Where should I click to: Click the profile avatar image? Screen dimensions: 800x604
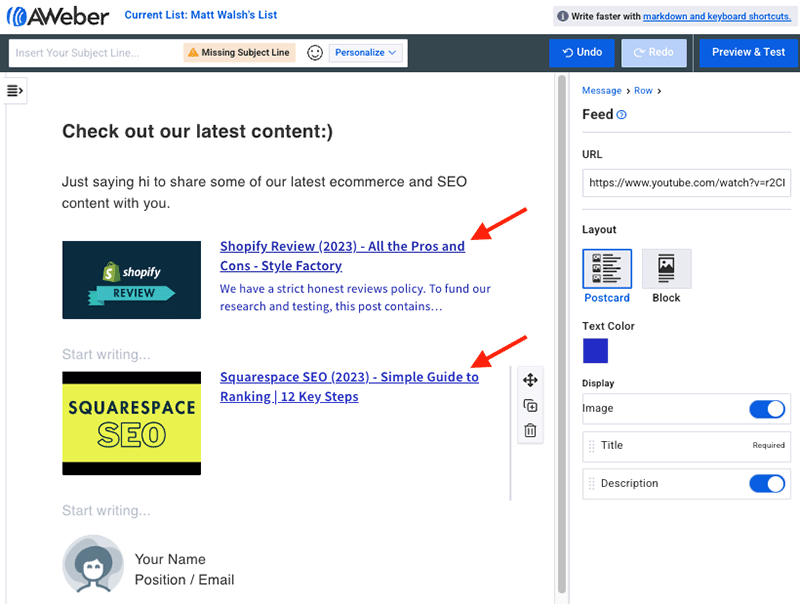pyautogui.click(x=93, y=564)
